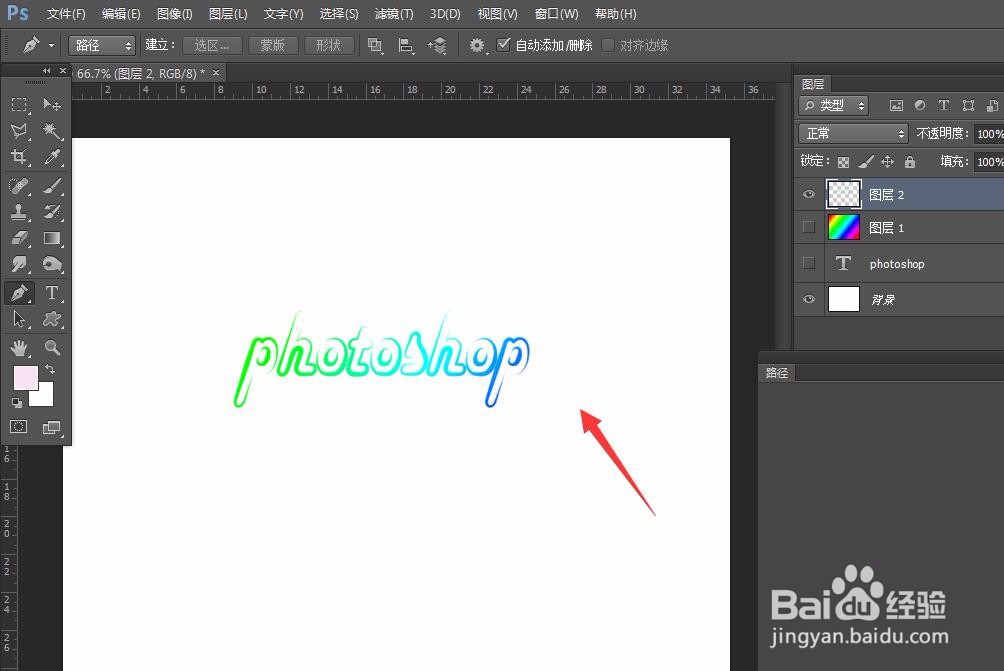This screenshot has width=1004, height=671.
Task: Select the Clone Stamp tool
Action: [x=19, y=212]
